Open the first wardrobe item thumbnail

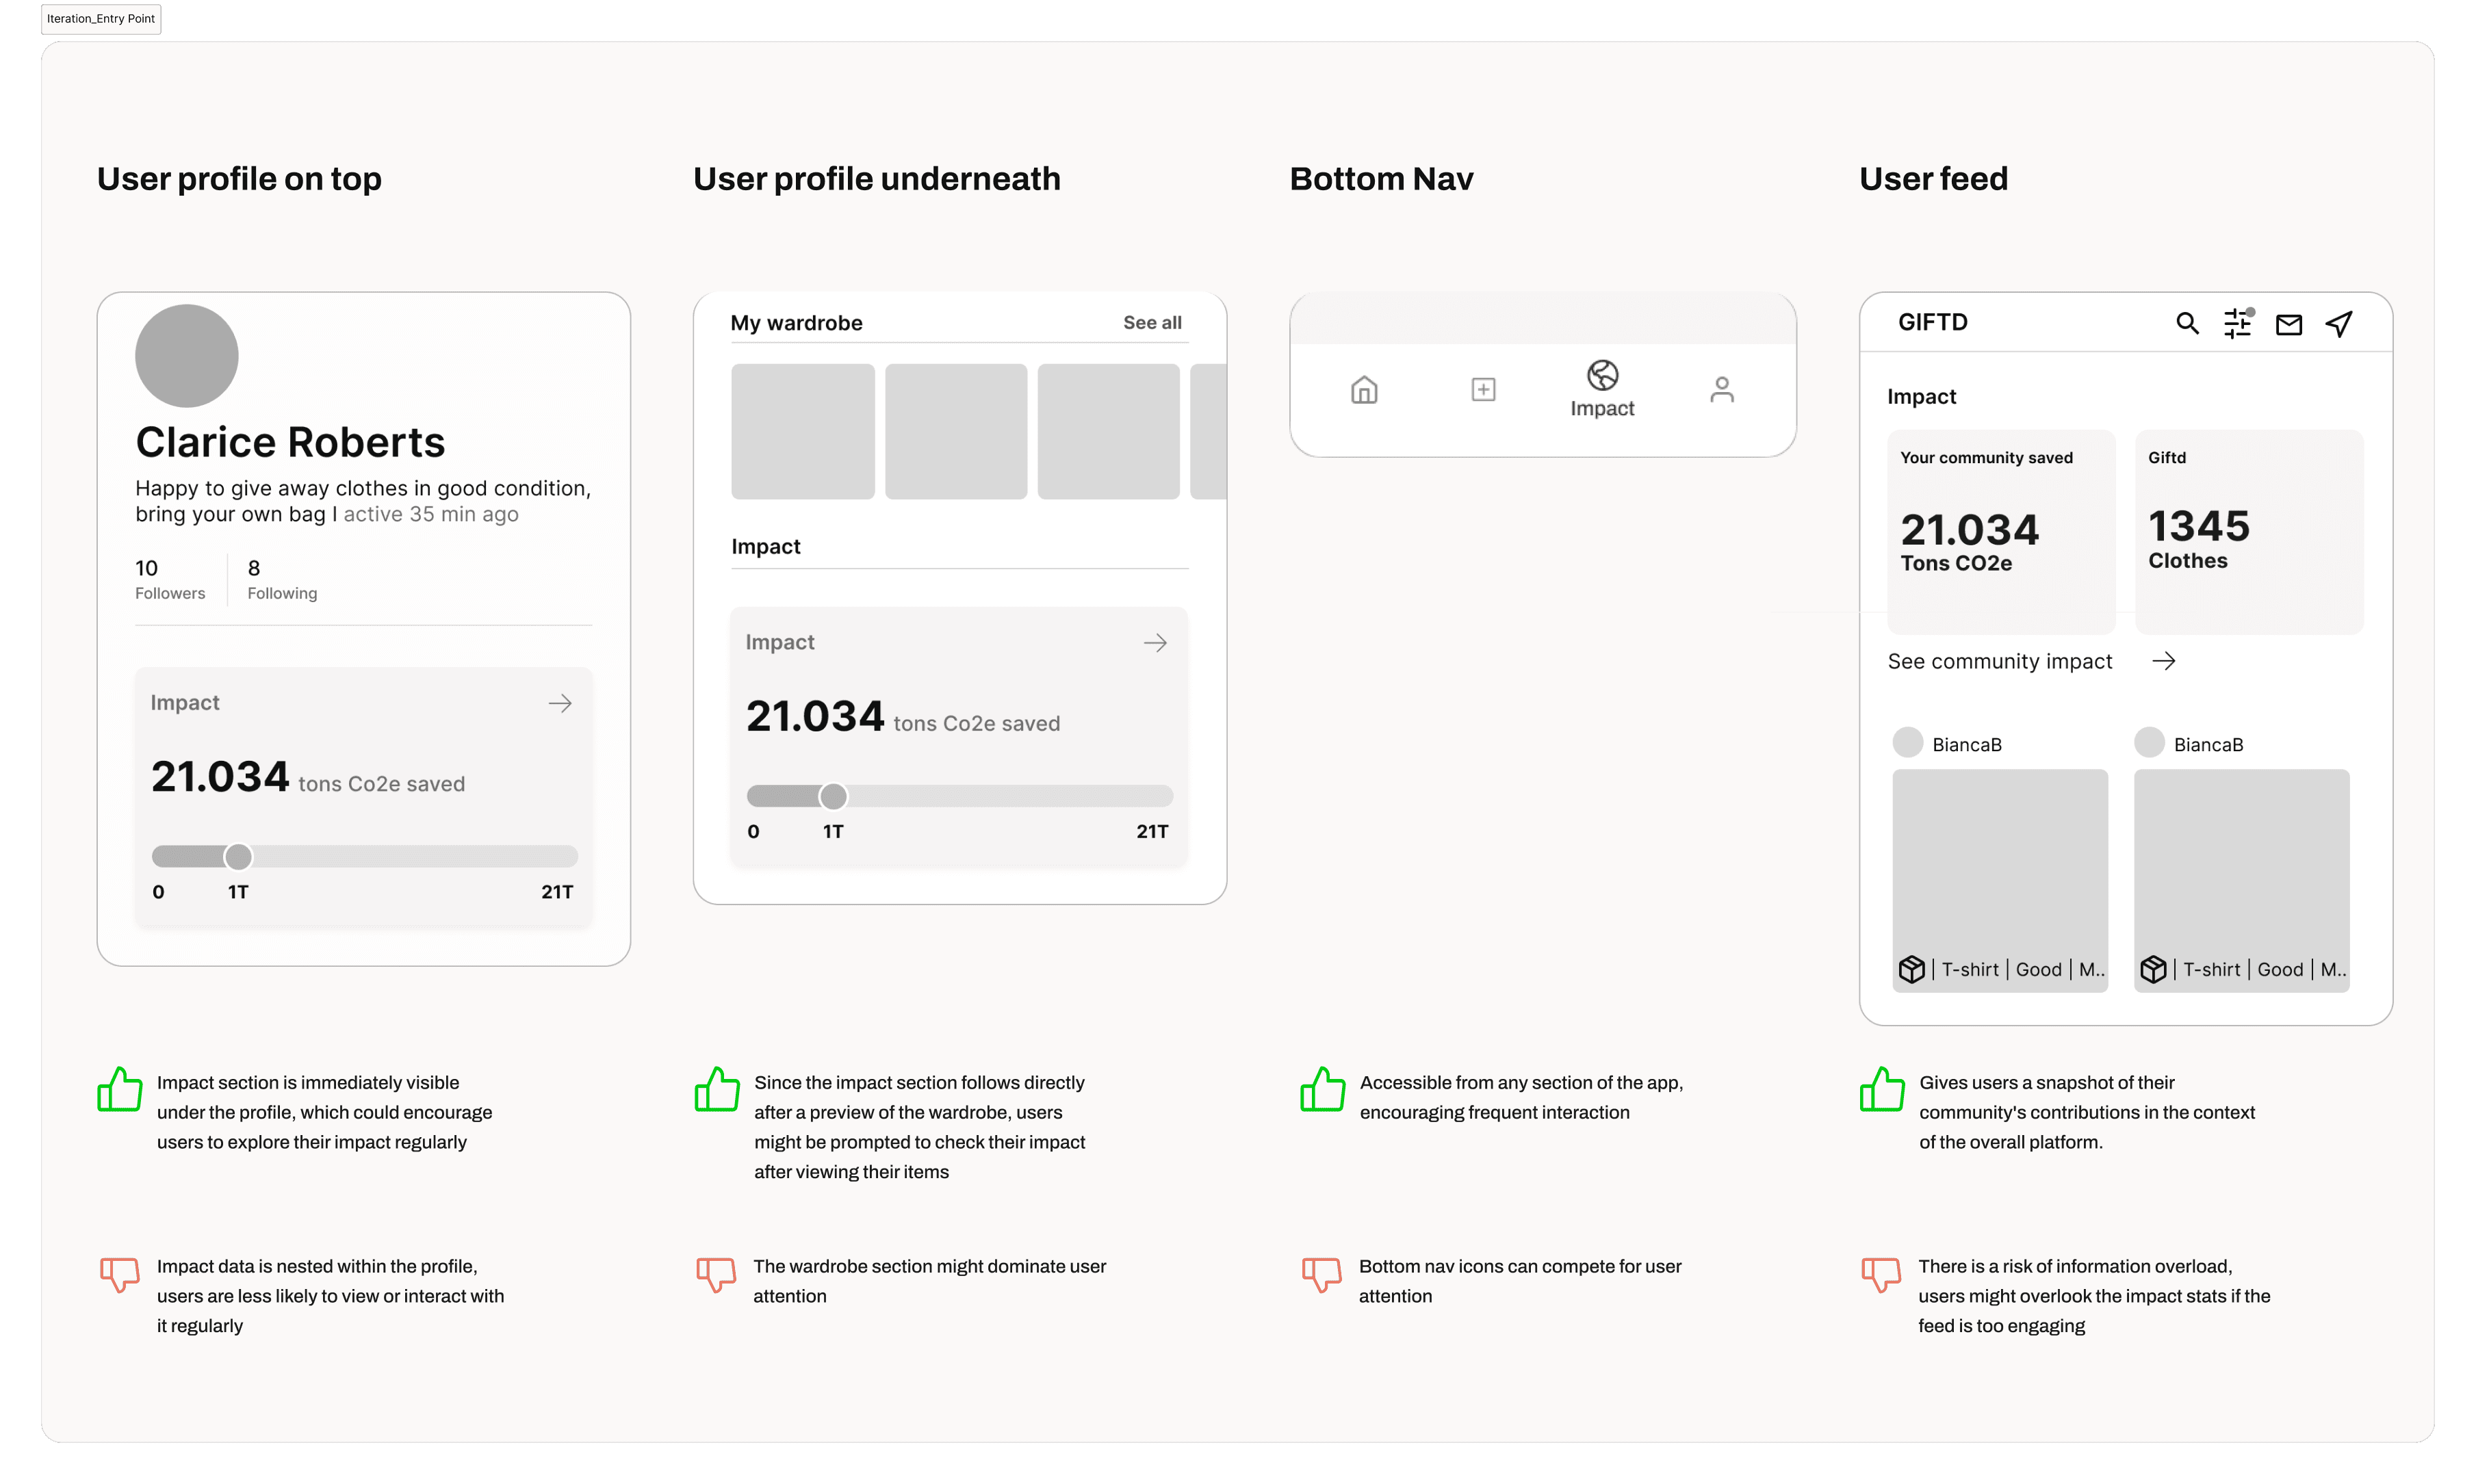(802, 431)
